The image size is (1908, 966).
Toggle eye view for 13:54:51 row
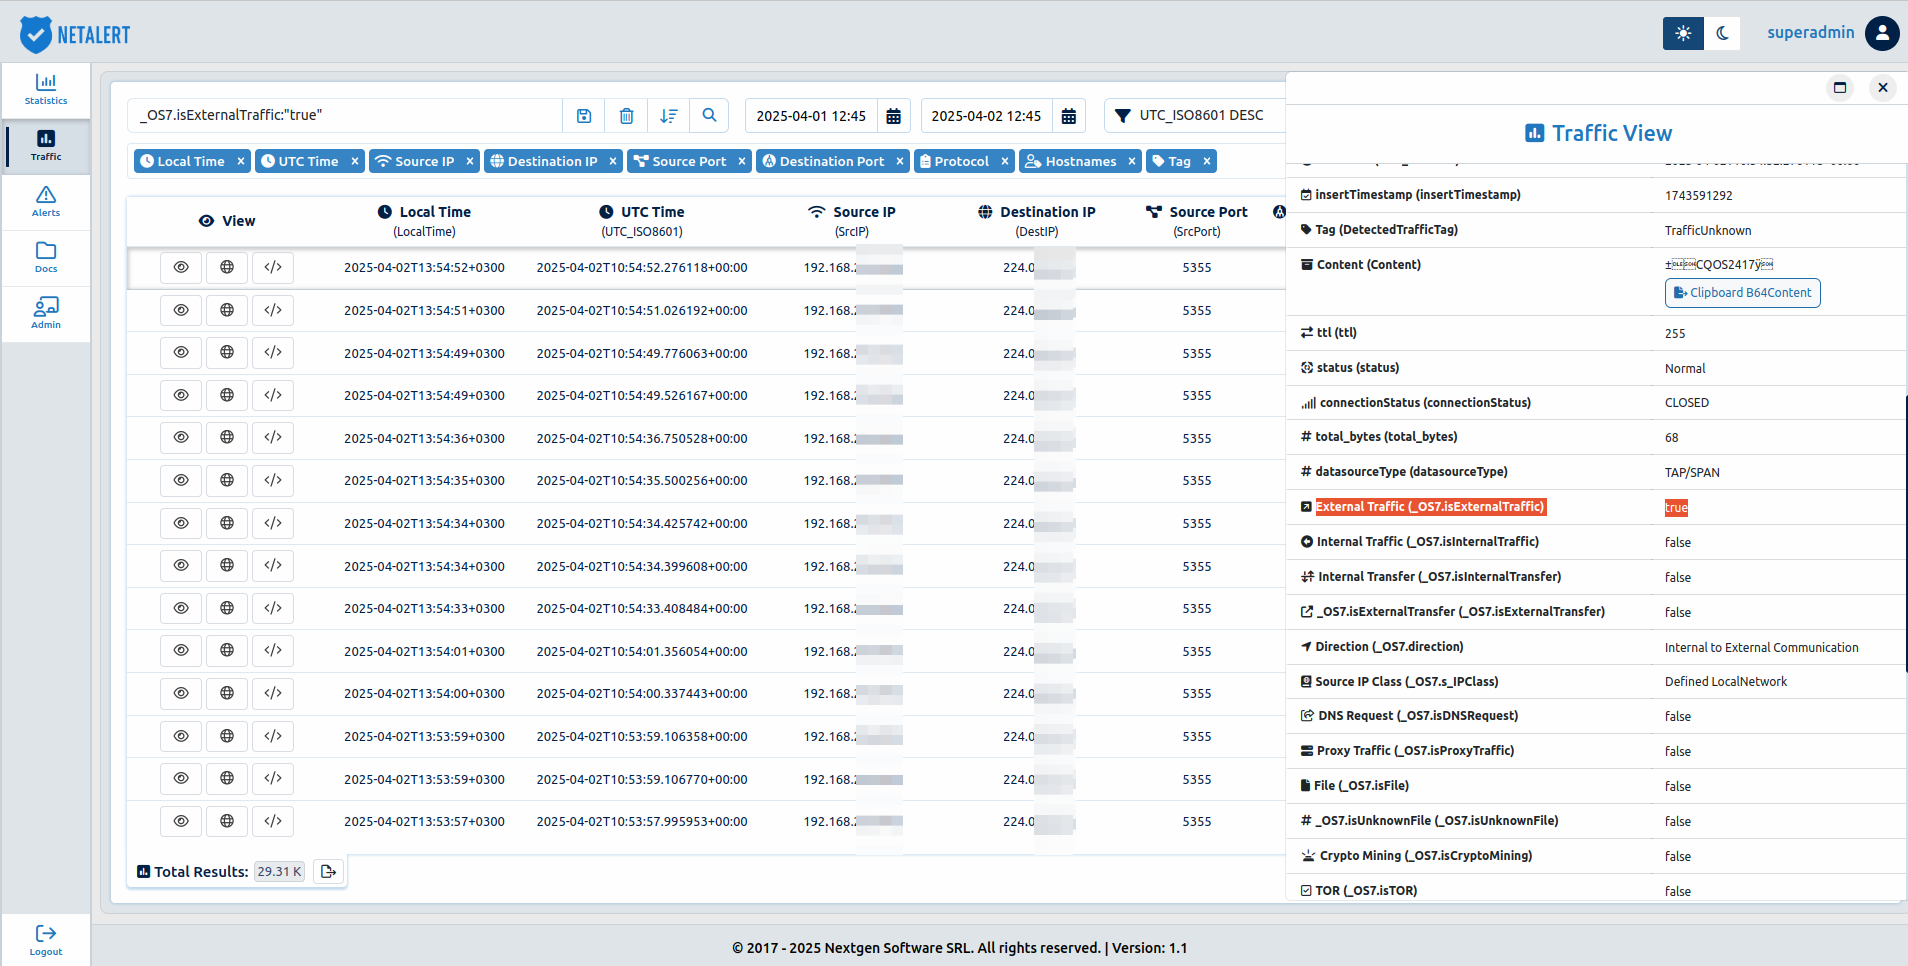coord(181,310)
